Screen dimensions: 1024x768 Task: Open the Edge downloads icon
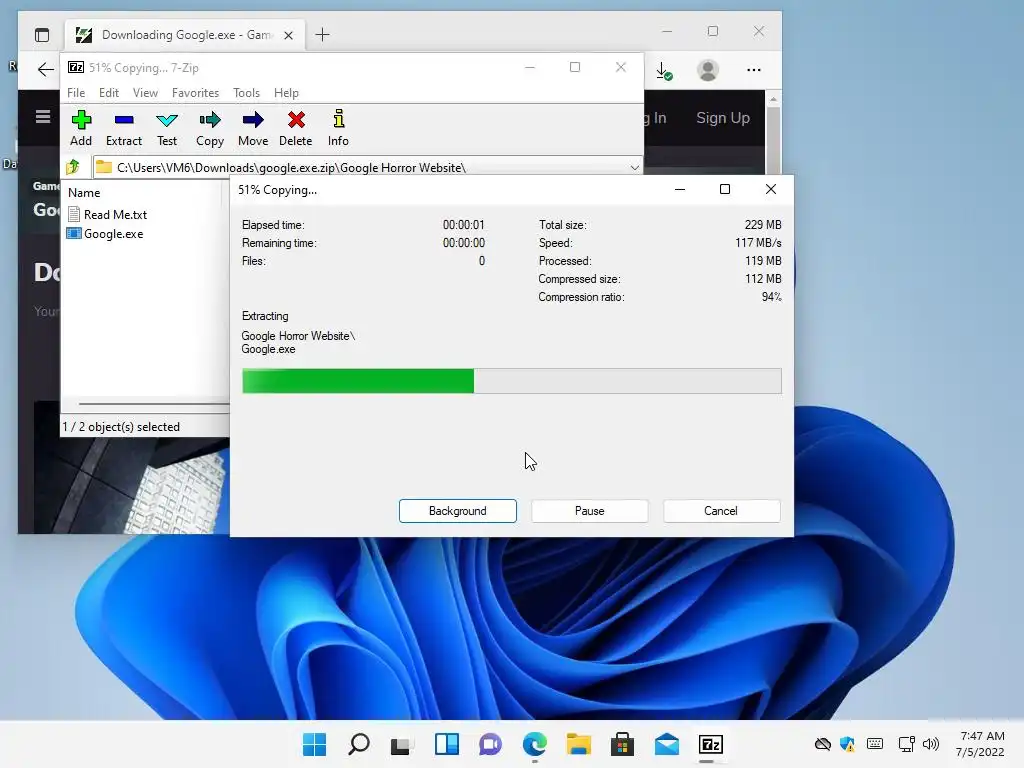[664, 71]
